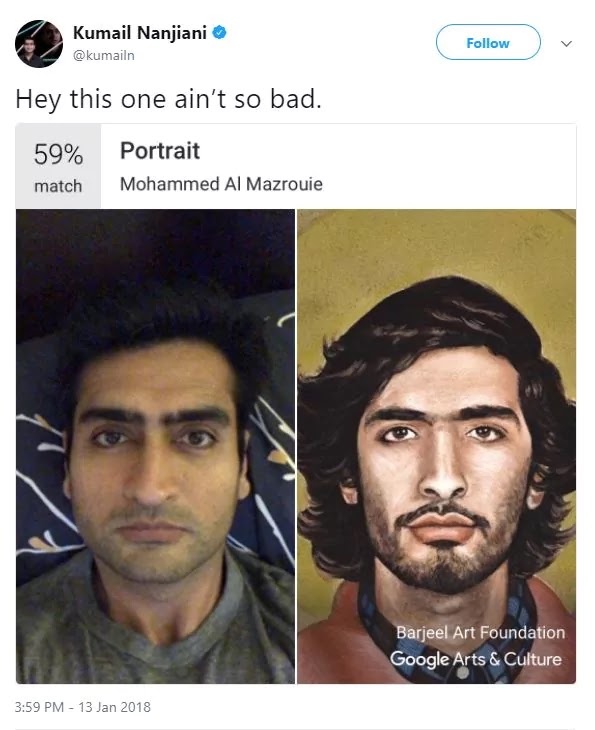Click the 59% match score box
The image size is (595, 730).
[x=58, y=166]
